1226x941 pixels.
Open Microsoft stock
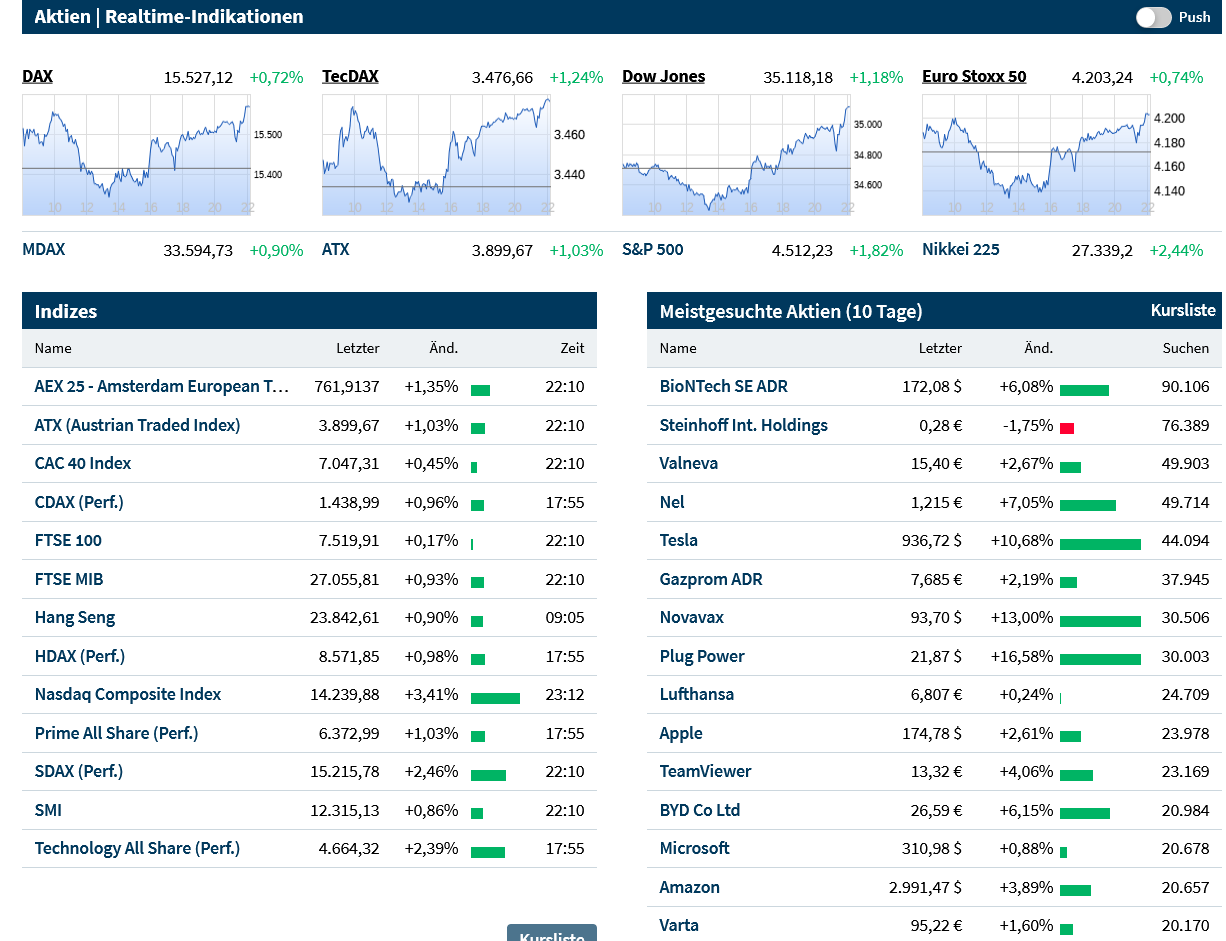pyautogui.click(x=695, y=849)
